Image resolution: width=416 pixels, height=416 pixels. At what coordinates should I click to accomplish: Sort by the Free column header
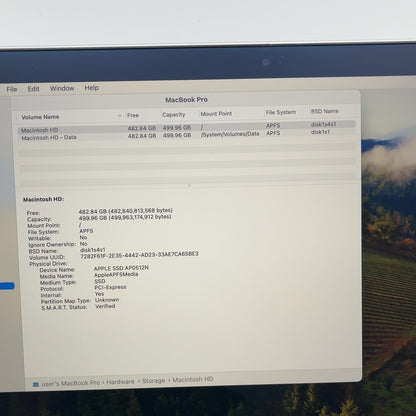point(133,115)
